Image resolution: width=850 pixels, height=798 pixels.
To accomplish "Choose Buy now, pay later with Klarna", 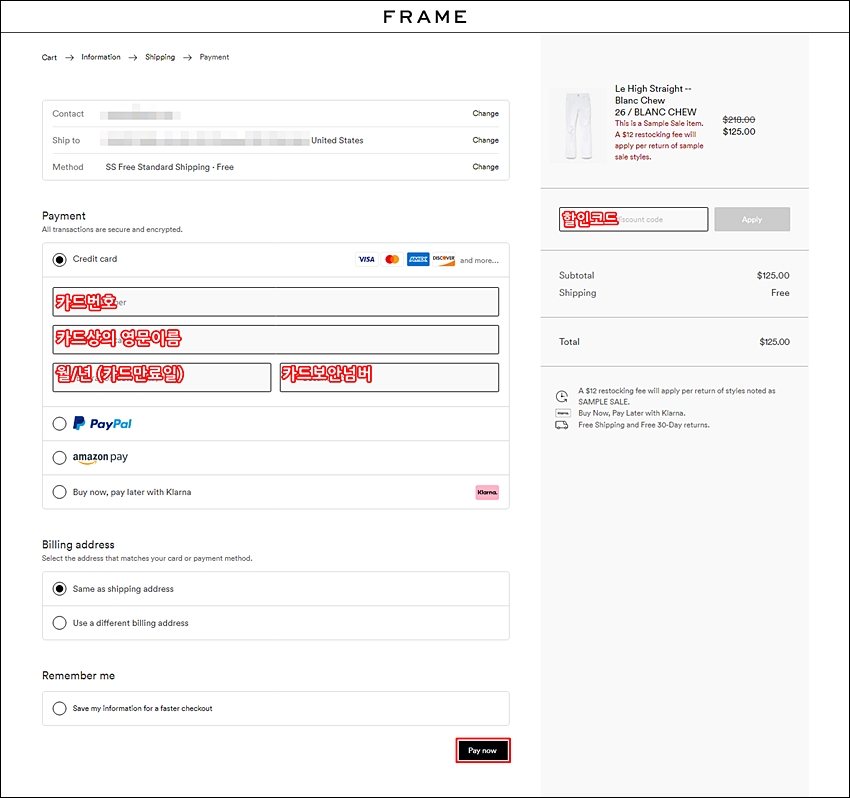I will (60, 492).
